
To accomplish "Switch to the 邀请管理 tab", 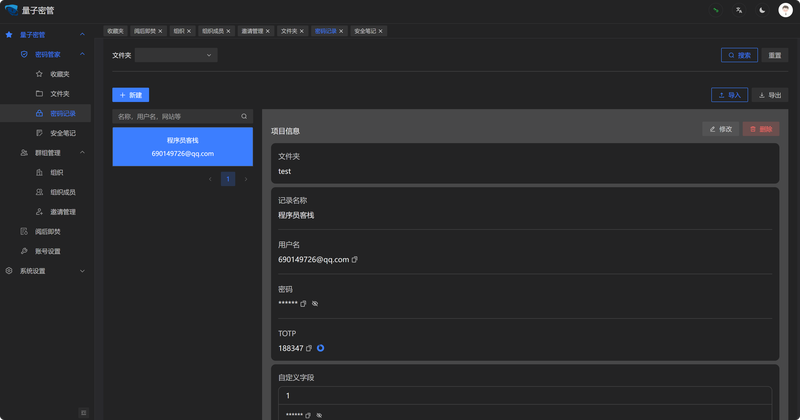I will pos(252,31).
